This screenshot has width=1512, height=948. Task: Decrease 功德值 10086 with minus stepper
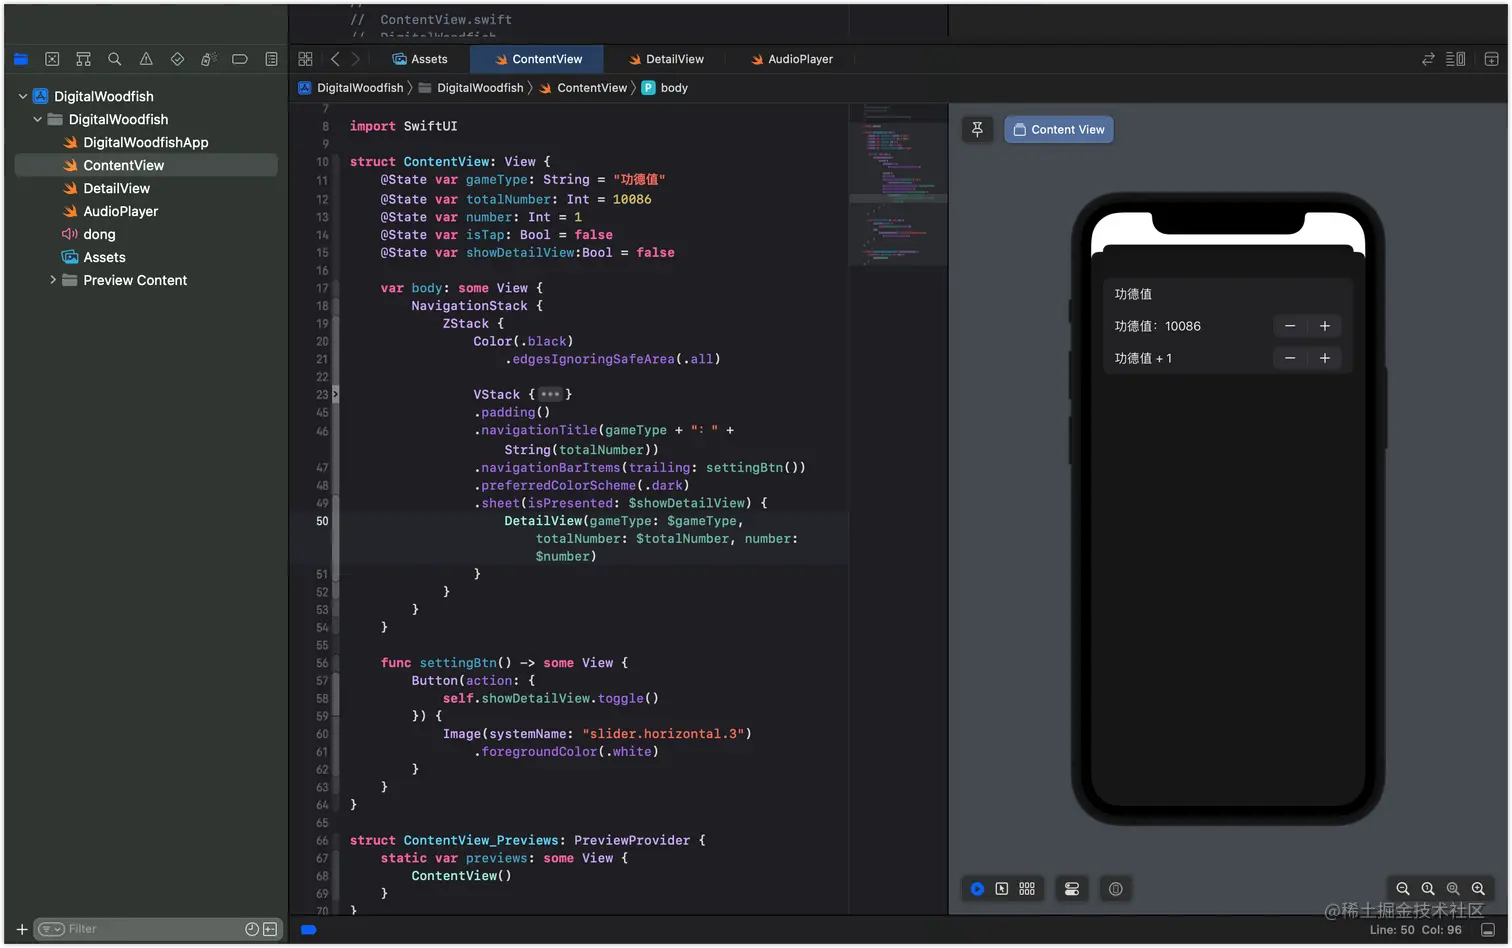[1290, 326]
